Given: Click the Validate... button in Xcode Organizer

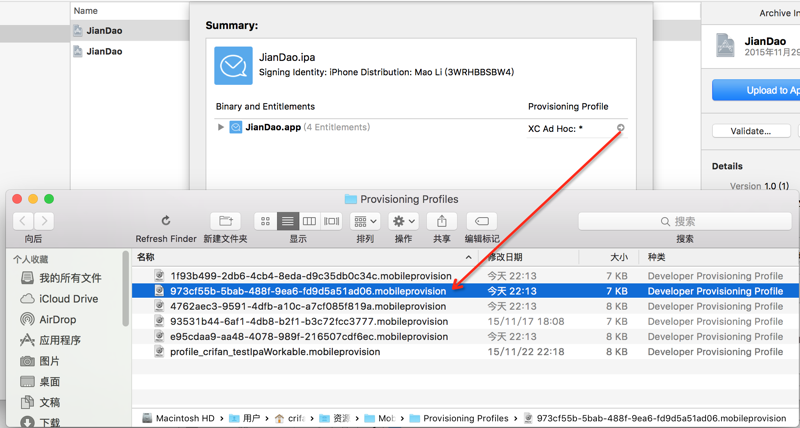Looking at the screenshot, I should pyautogui.click(x=751, y=131).
